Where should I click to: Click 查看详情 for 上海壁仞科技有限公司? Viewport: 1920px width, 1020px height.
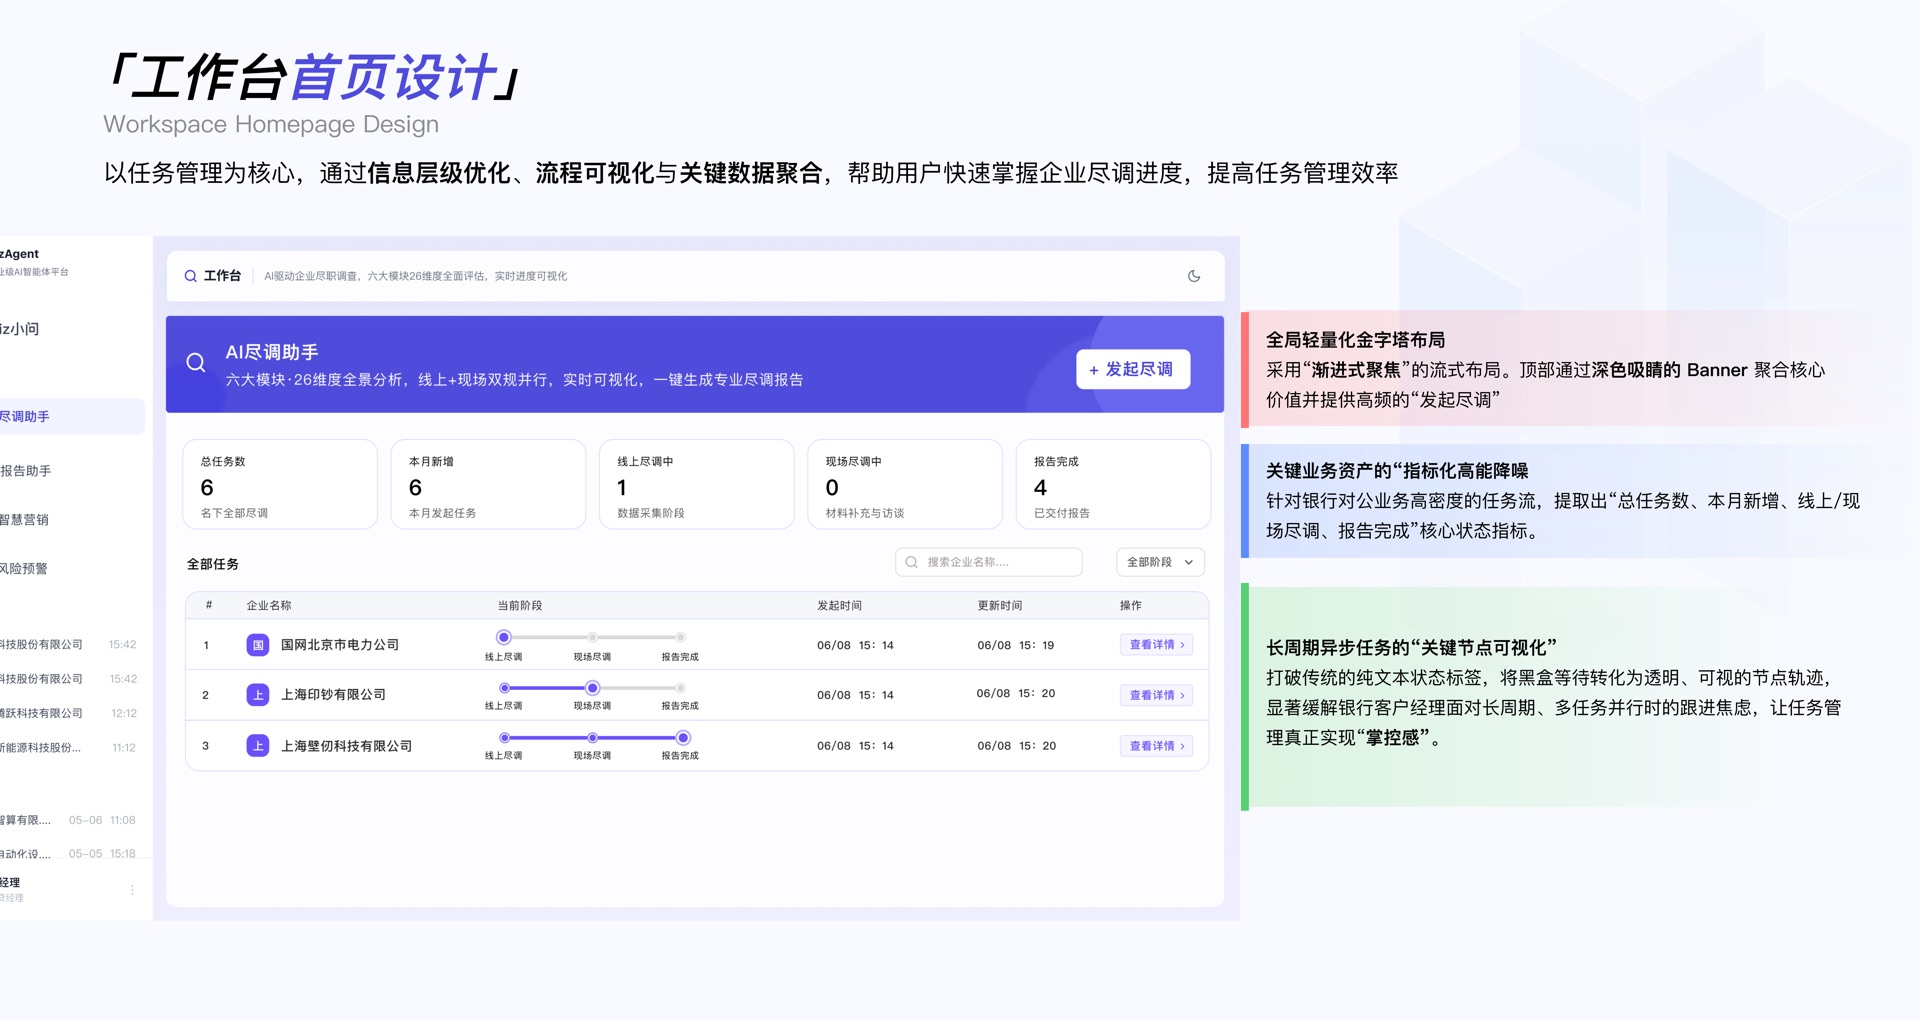pos(1157,746)
